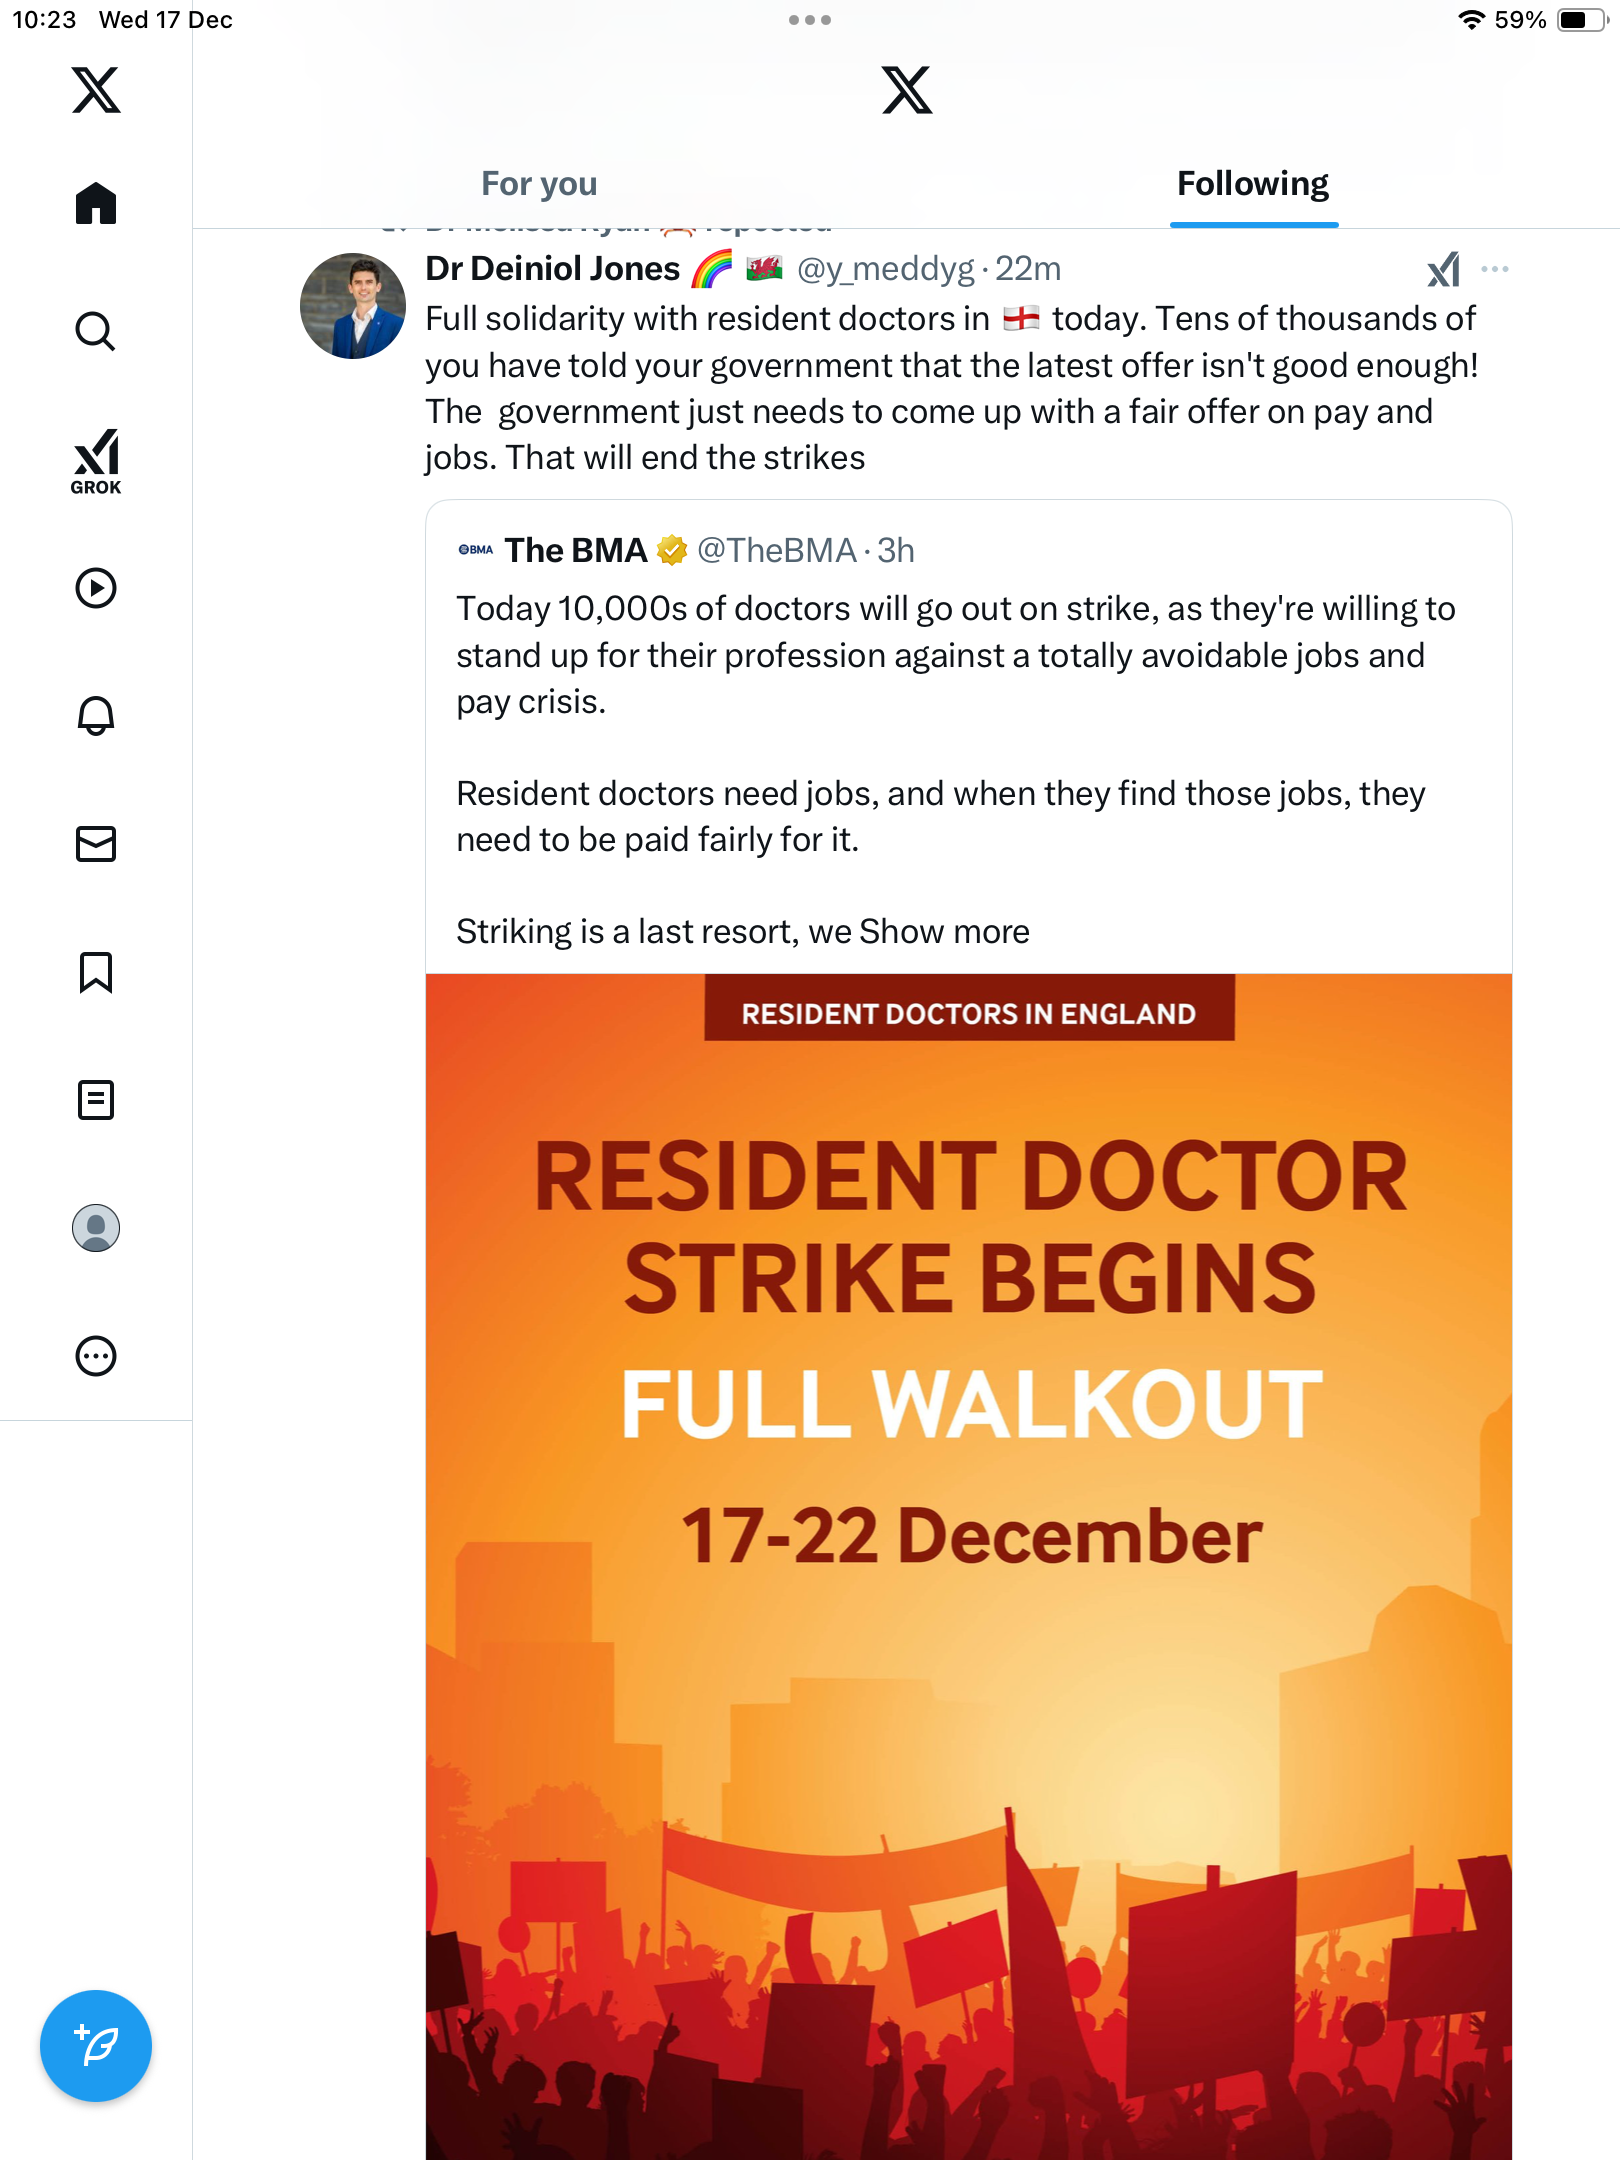Open Notifications bell icon
1620x2160 pixels.
point(96,716)
